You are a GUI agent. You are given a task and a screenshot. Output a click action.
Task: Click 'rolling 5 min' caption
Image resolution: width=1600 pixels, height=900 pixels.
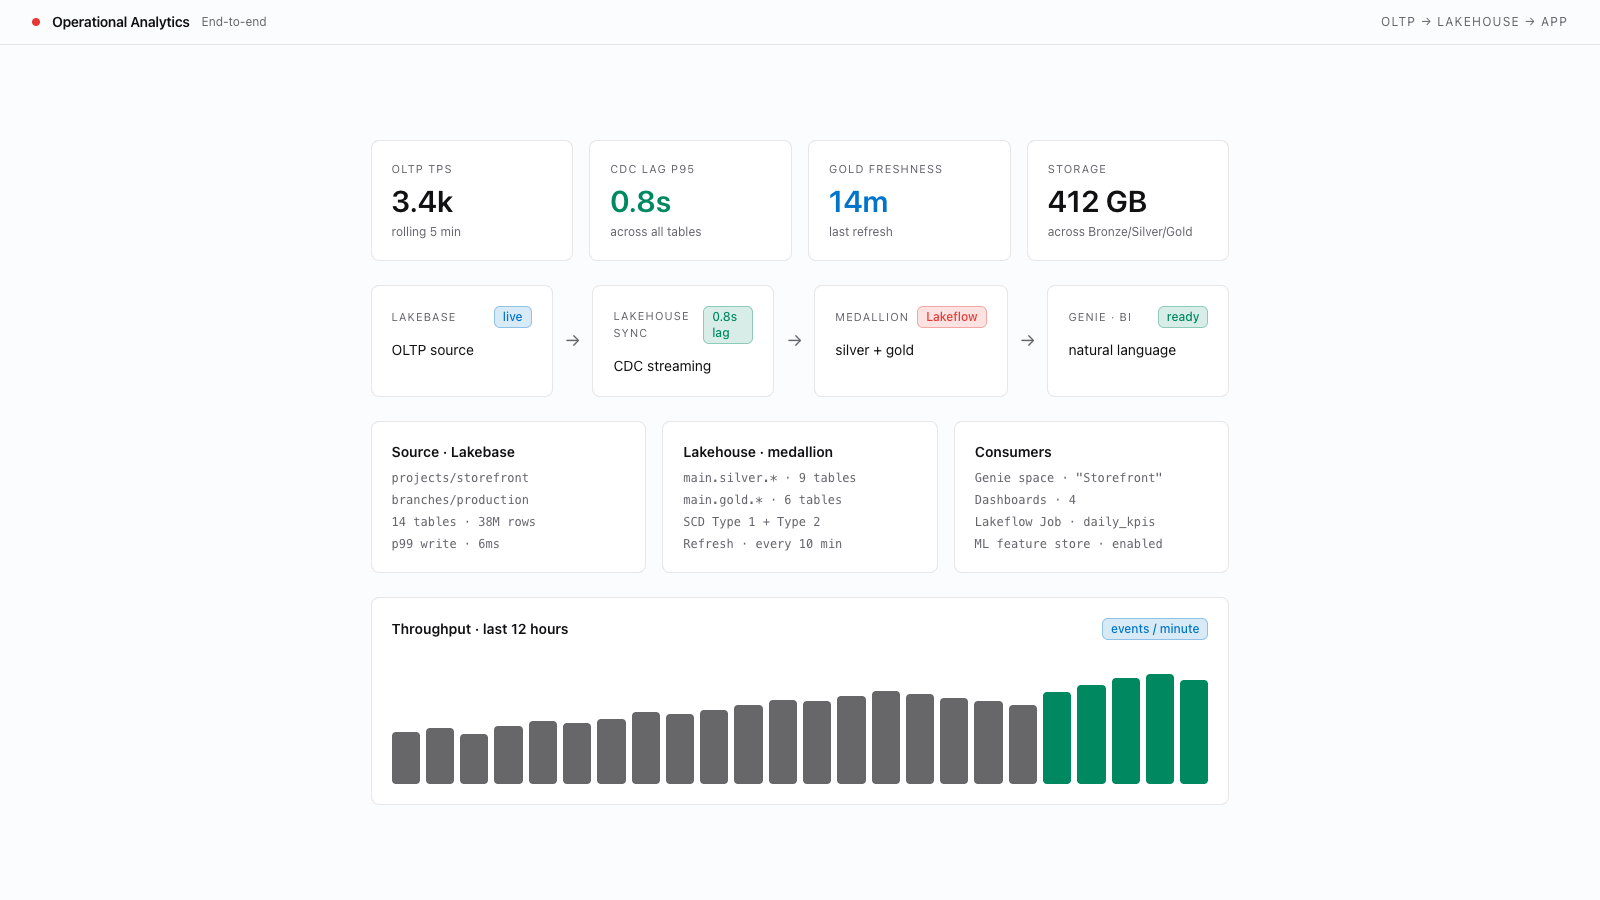coord(426,232)
